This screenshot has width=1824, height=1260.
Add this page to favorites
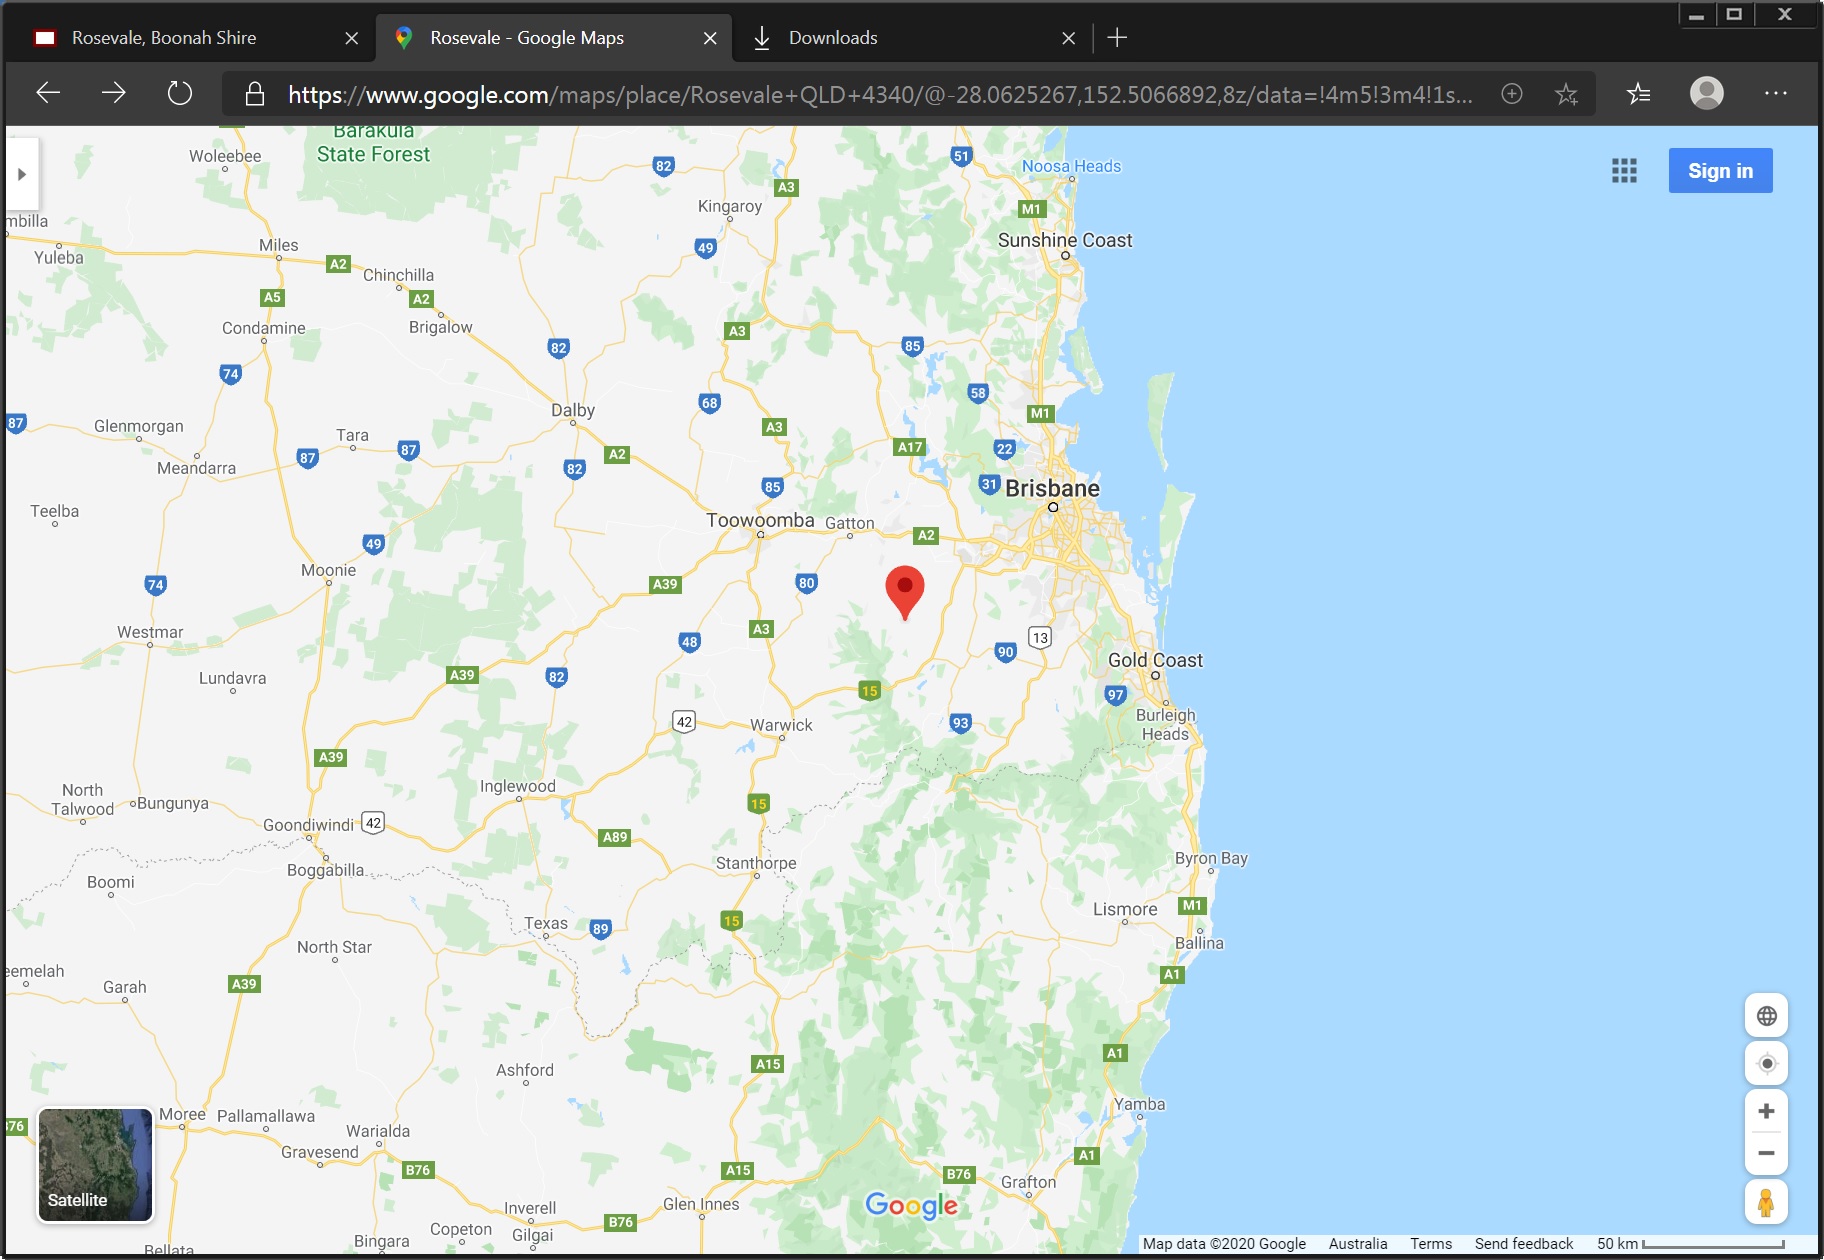click(x=1566, y=94)
